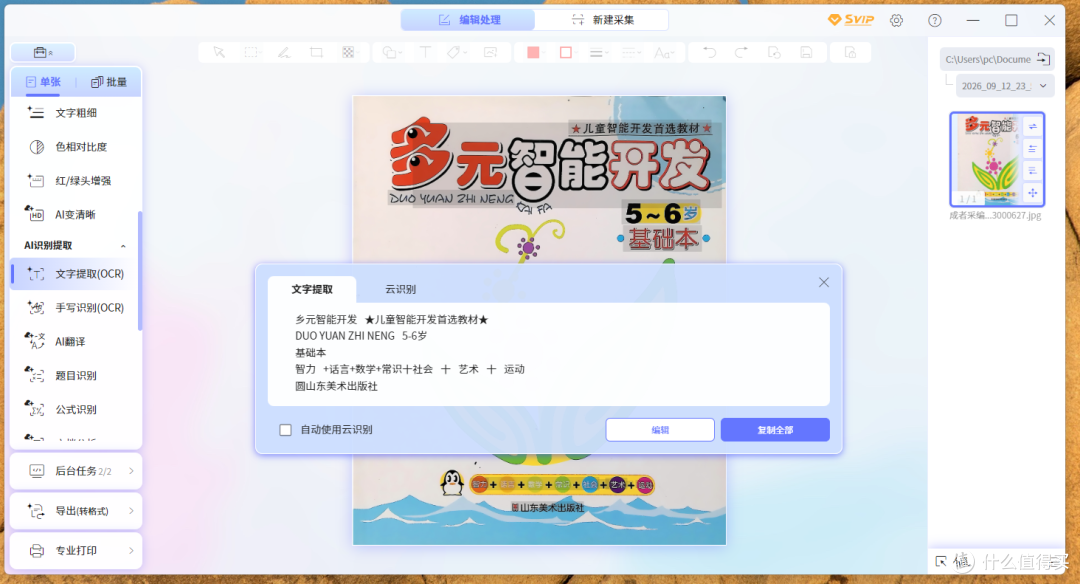Screen dimensions: 1080x584
Task: Enable 自动使用云识别 checkbox
Action: [x=285, y=430]
